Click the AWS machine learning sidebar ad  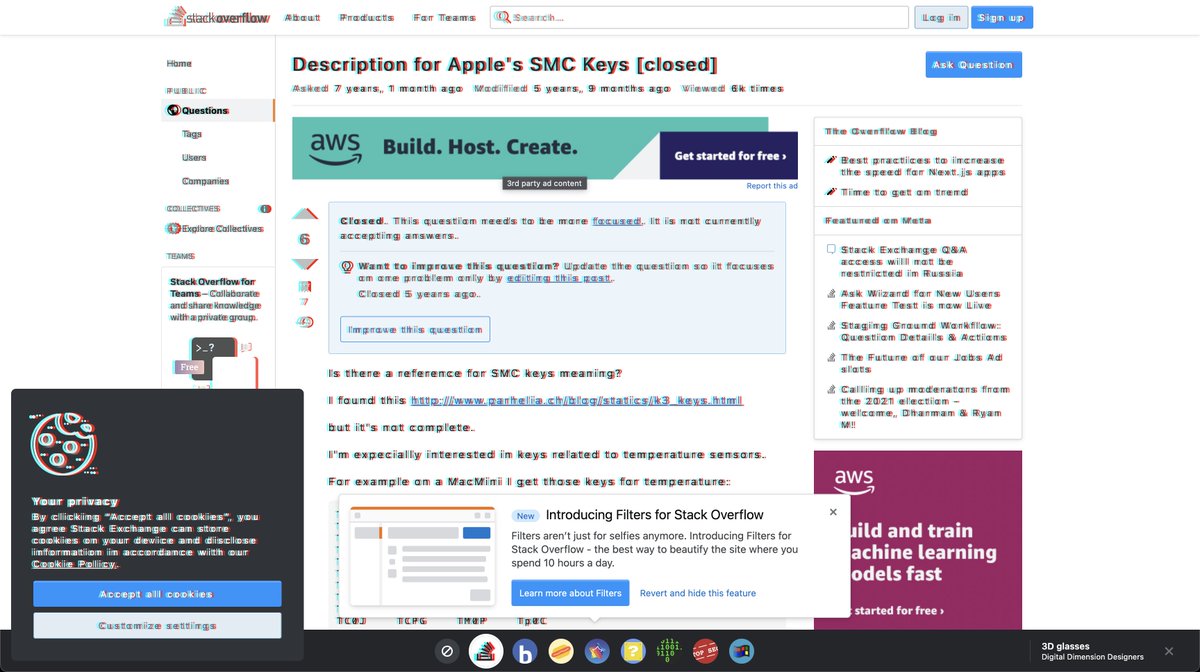(918, 540)
